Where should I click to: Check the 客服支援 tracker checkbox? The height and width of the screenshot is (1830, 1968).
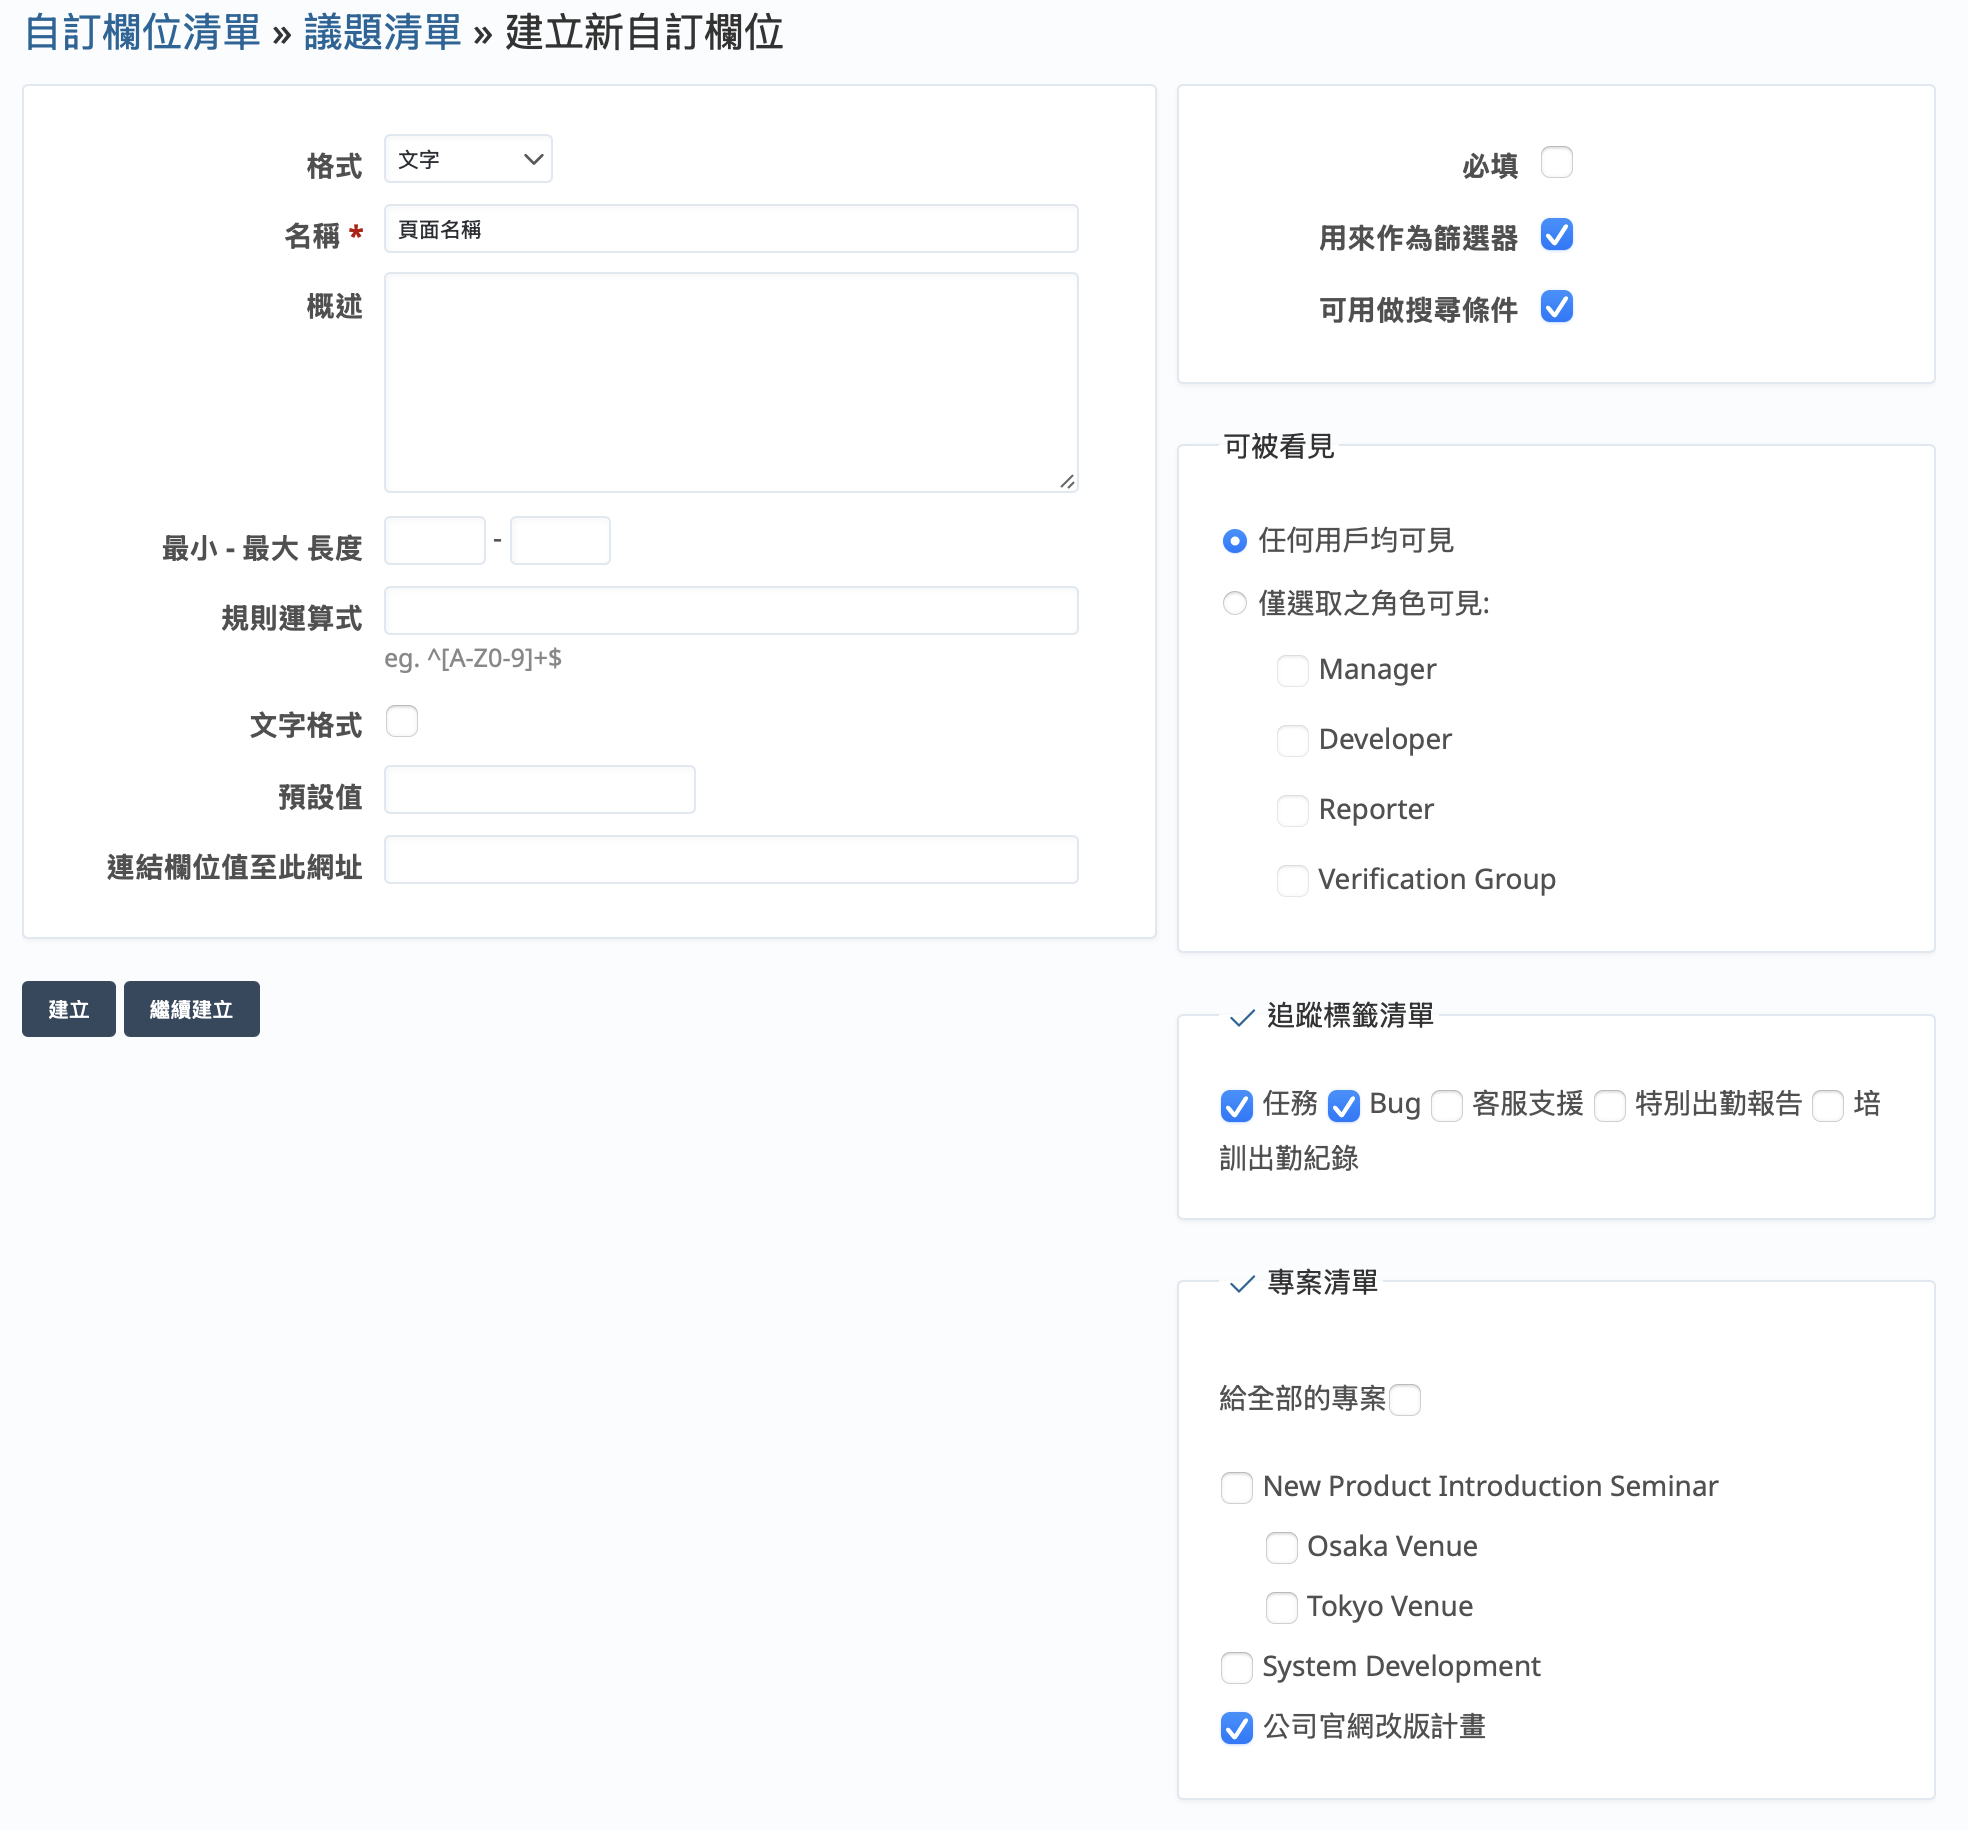point(1447,1106)
